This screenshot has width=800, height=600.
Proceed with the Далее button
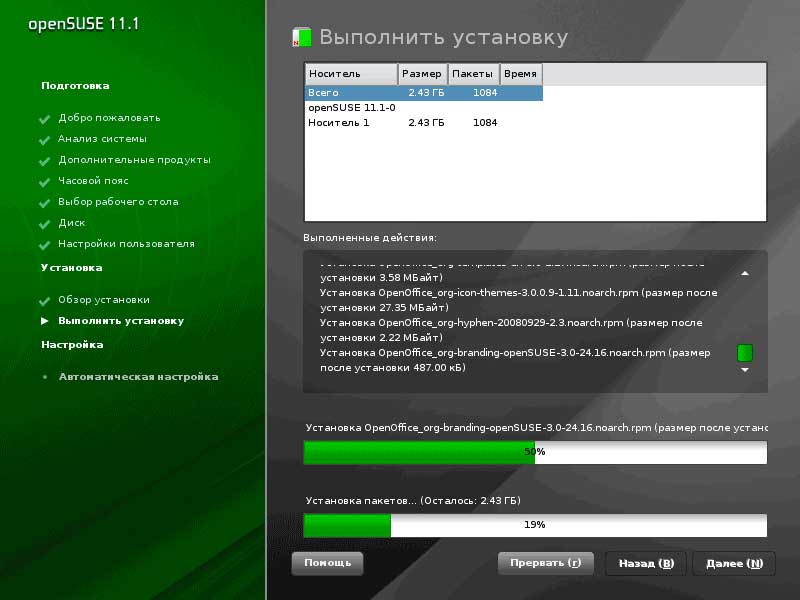pos(734,564)
